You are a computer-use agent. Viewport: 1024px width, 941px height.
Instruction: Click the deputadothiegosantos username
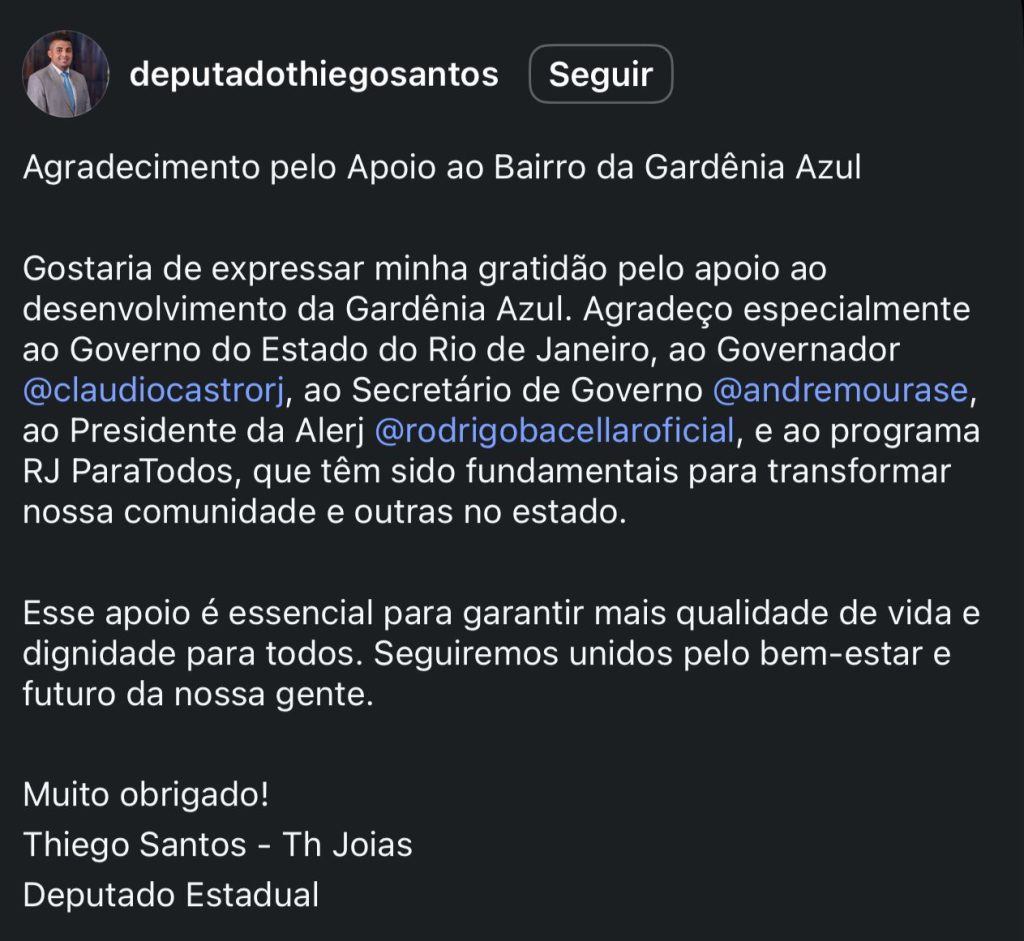click(x=313, y=74)
